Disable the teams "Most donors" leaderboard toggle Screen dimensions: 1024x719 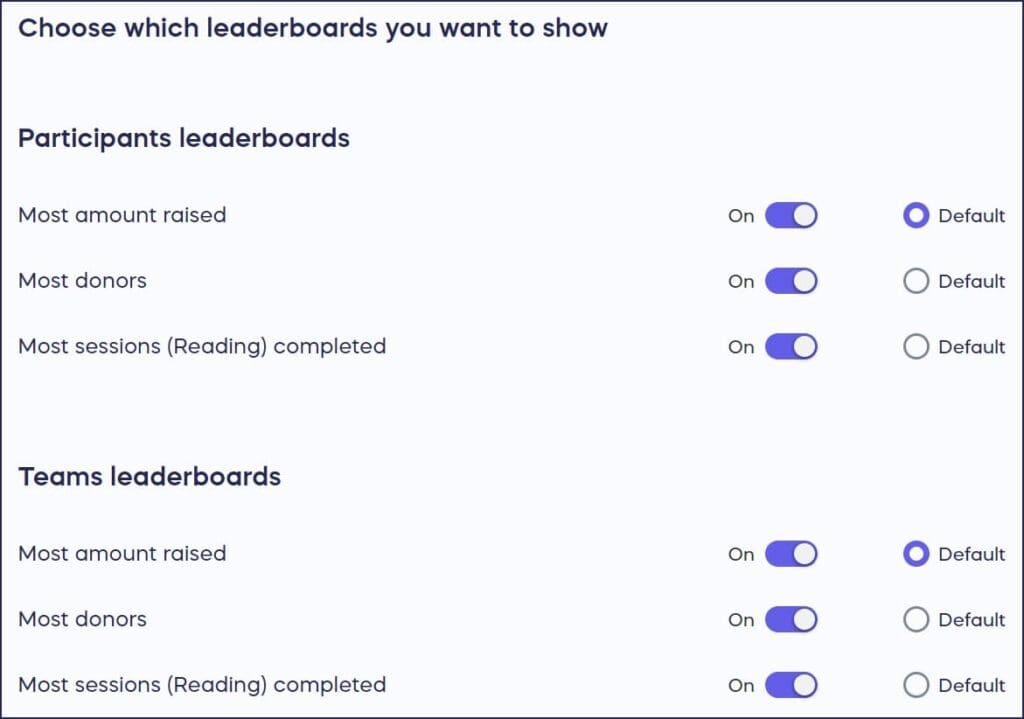791,619
